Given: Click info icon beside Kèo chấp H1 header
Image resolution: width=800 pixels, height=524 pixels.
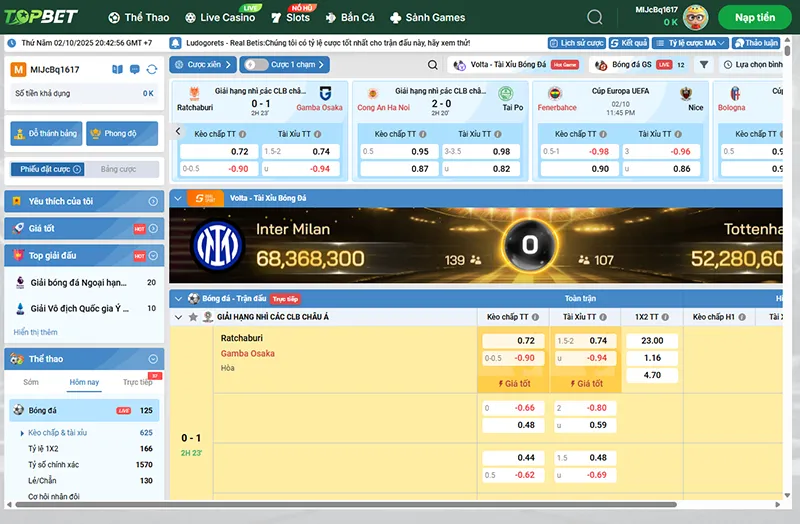Looking at the screenshot, I should (742, 317).
